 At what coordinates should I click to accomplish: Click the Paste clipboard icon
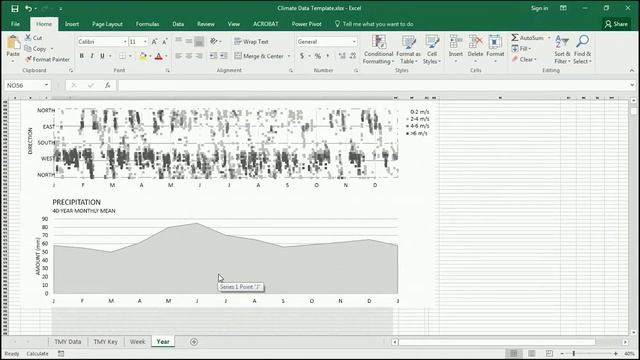tap(13, 42)
